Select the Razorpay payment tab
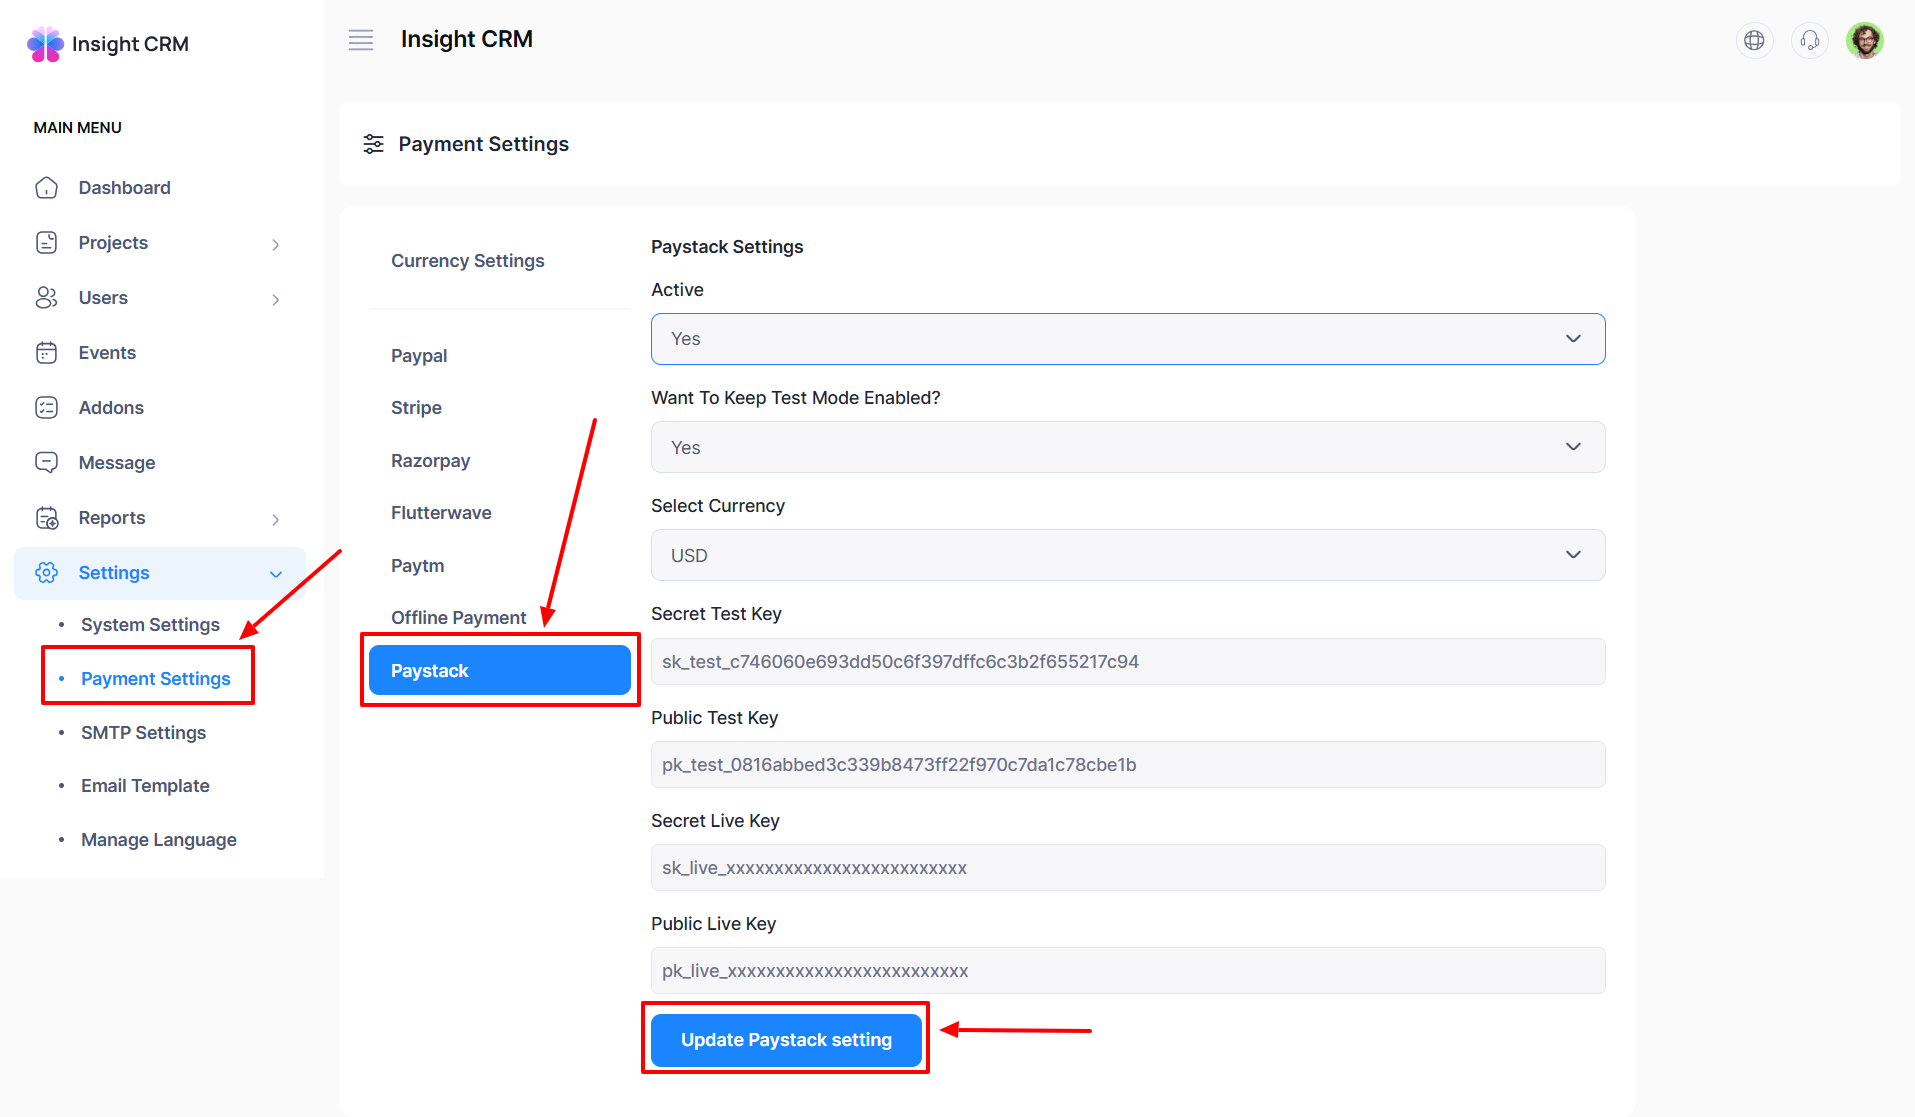1915x1117 pixels. coord(430,461)
